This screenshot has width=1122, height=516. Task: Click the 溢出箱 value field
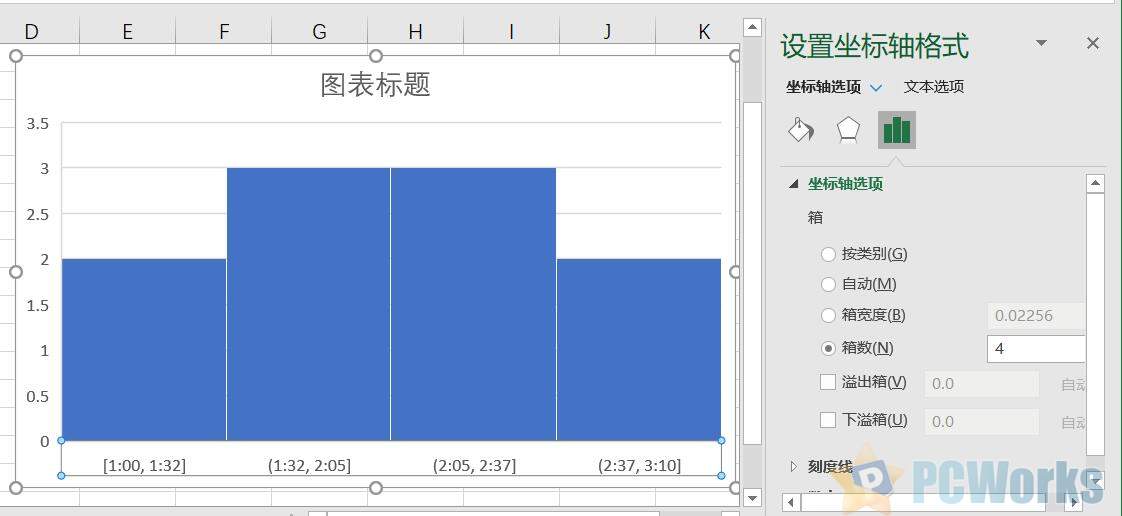[x=982, y=384]
